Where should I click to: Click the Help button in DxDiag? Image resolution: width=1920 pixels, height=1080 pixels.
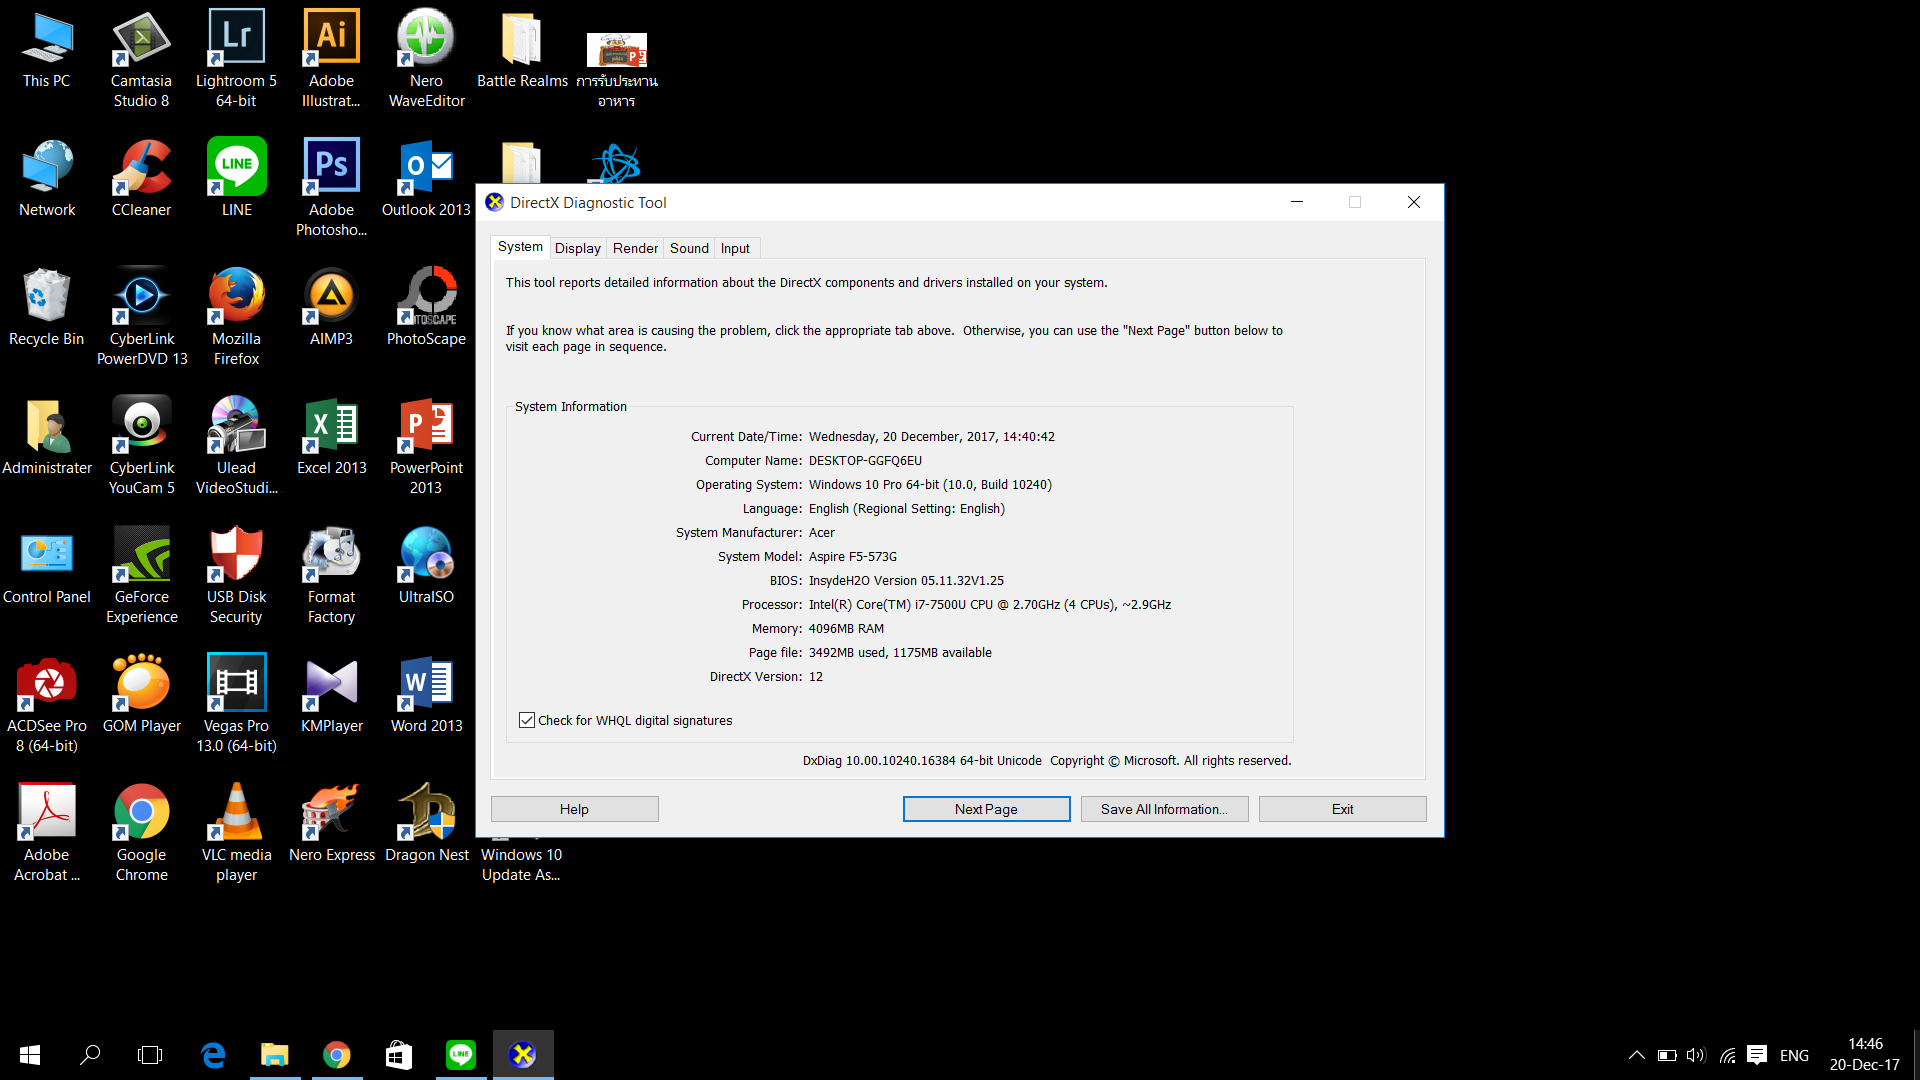coord(574,809)
